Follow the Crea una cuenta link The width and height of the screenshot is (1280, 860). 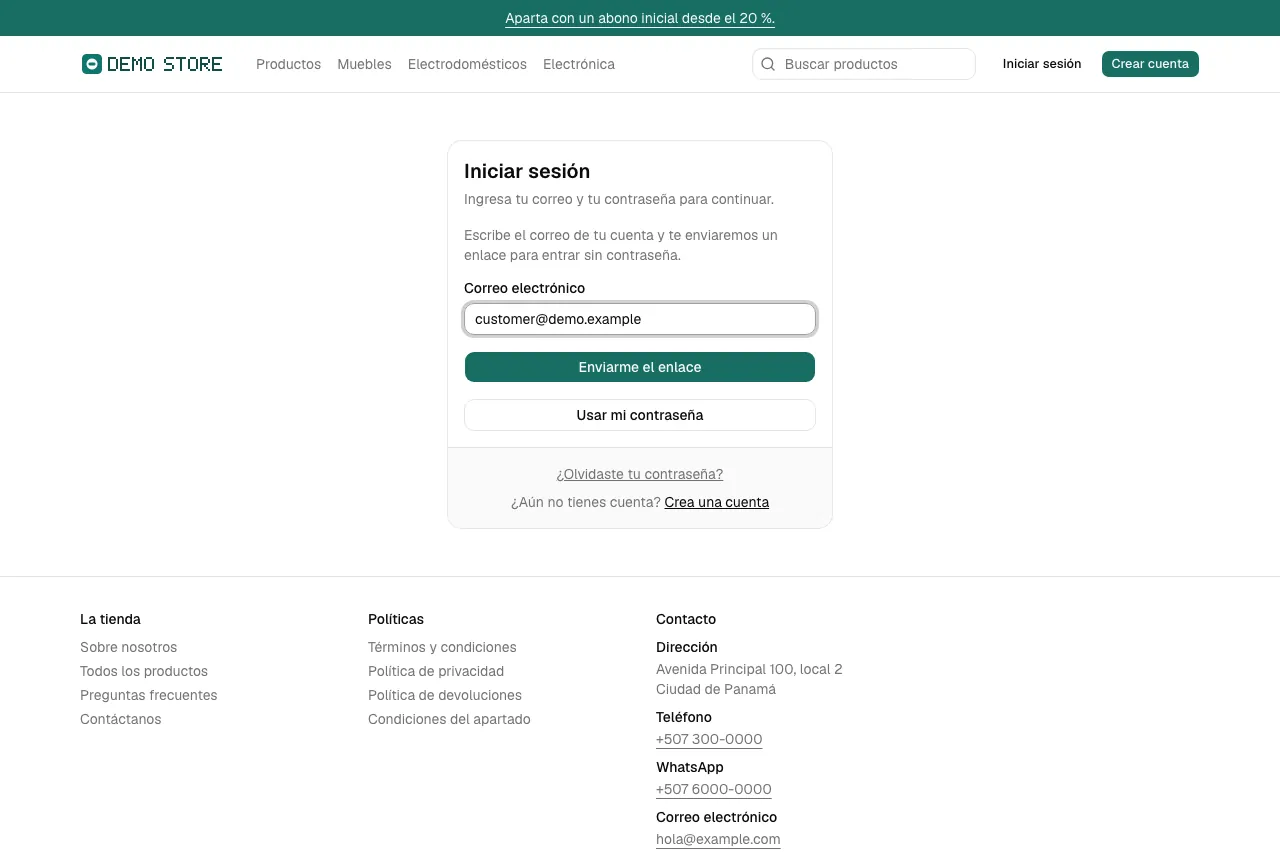(x=716, y=502)
